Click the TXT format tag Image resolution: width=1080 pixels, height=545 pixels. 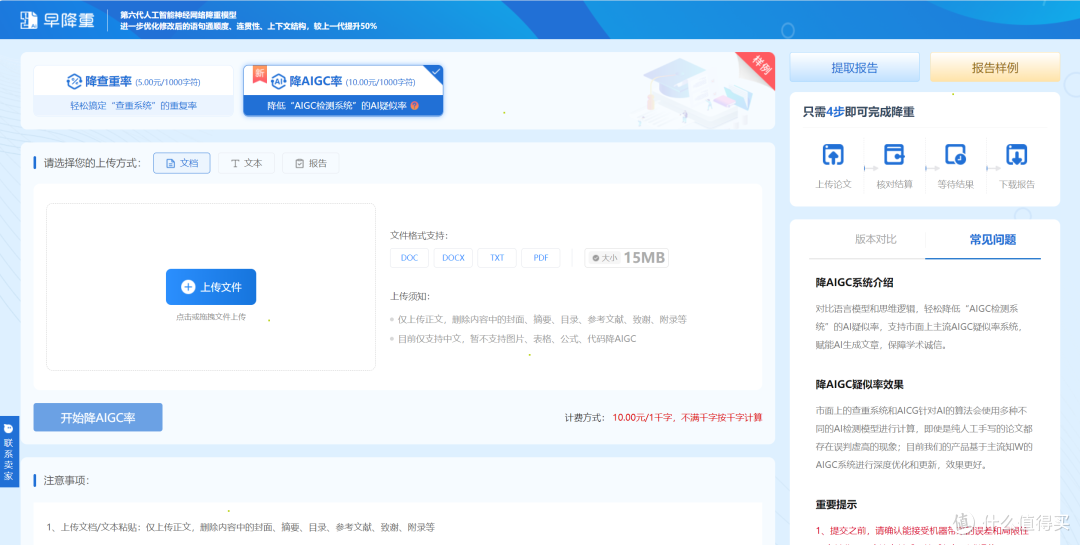click(x=497, y=258)
